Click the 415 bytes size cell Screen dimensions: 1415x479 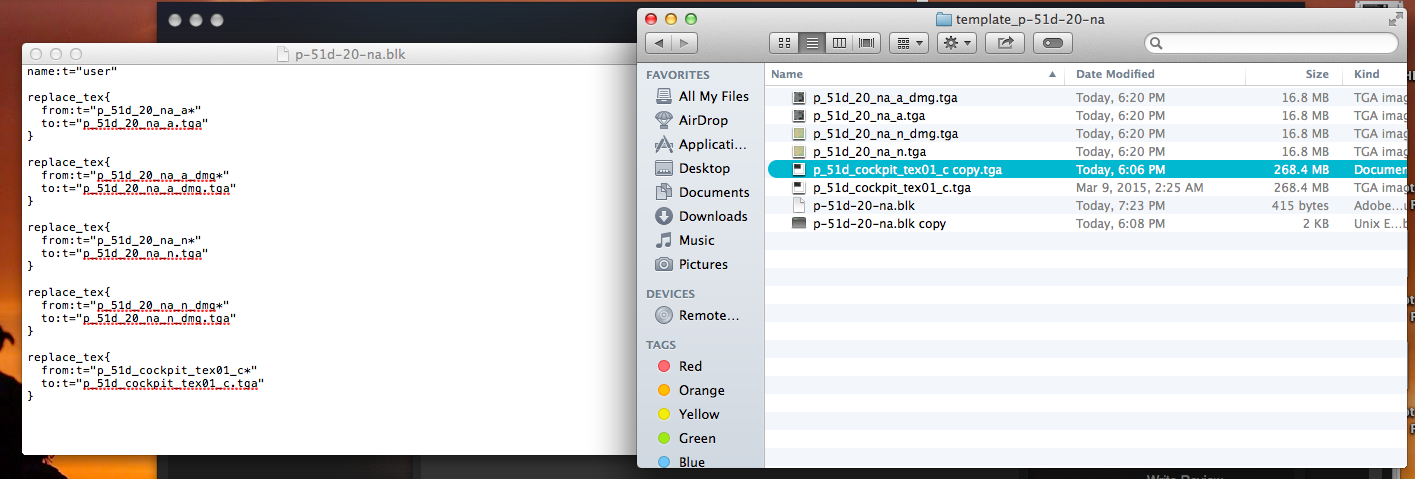(x=1303, y=206)
